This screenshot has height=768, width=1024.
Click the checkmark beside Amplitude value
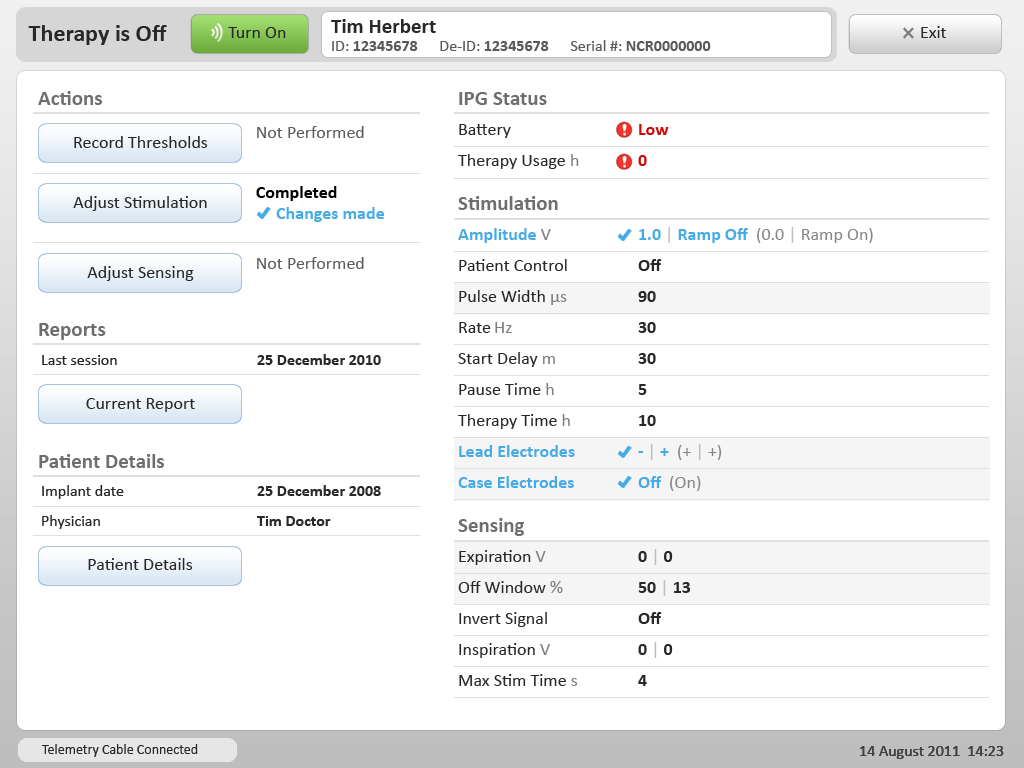click(625, 235)
